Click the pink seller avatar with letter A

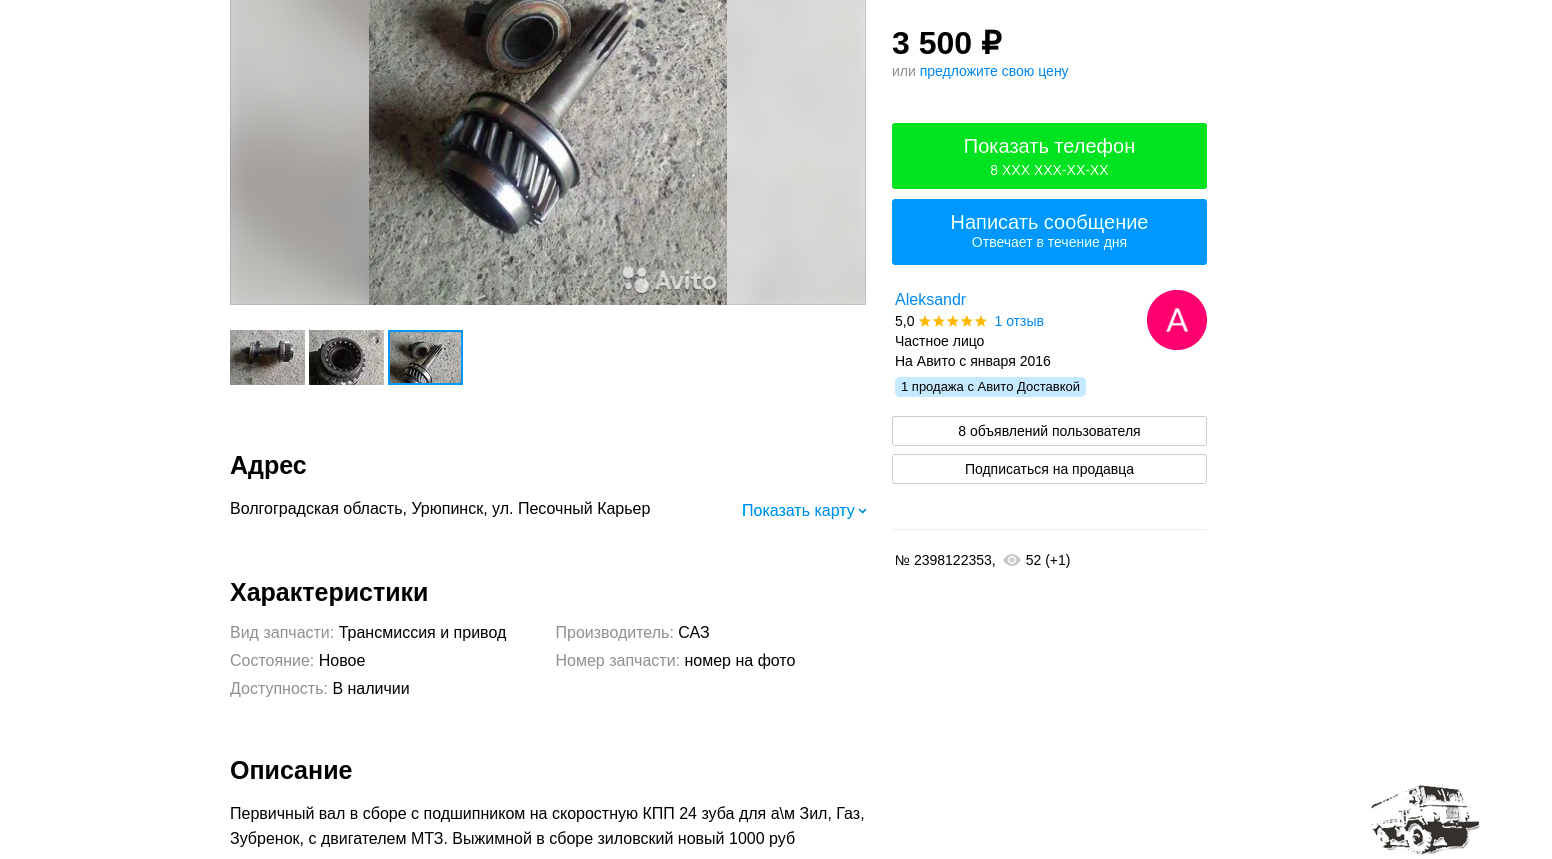(1176, 320)
